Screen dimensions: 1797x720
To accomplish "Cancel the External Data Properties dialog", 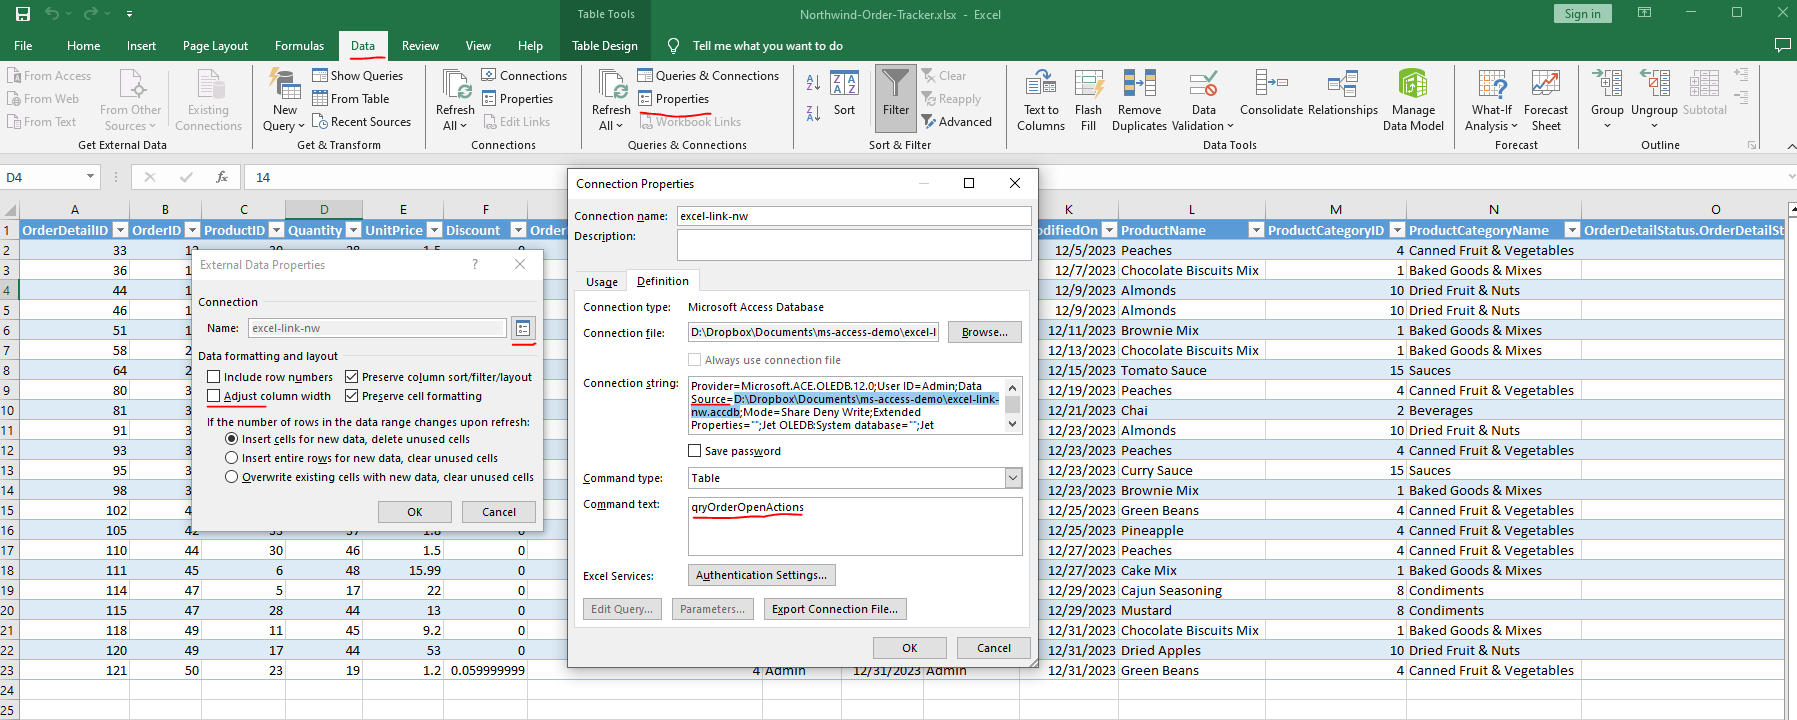I will click(x=499, y=512).
